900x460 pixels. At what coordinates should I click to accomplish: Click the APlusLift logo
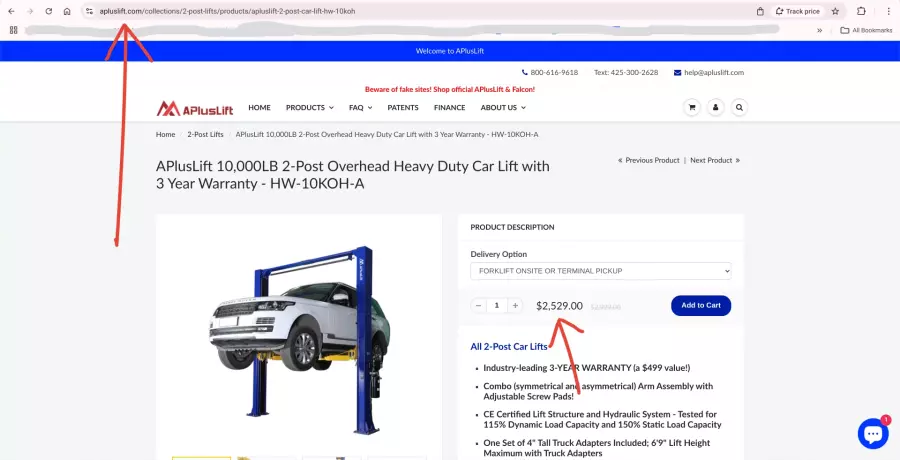coord(195,108)
